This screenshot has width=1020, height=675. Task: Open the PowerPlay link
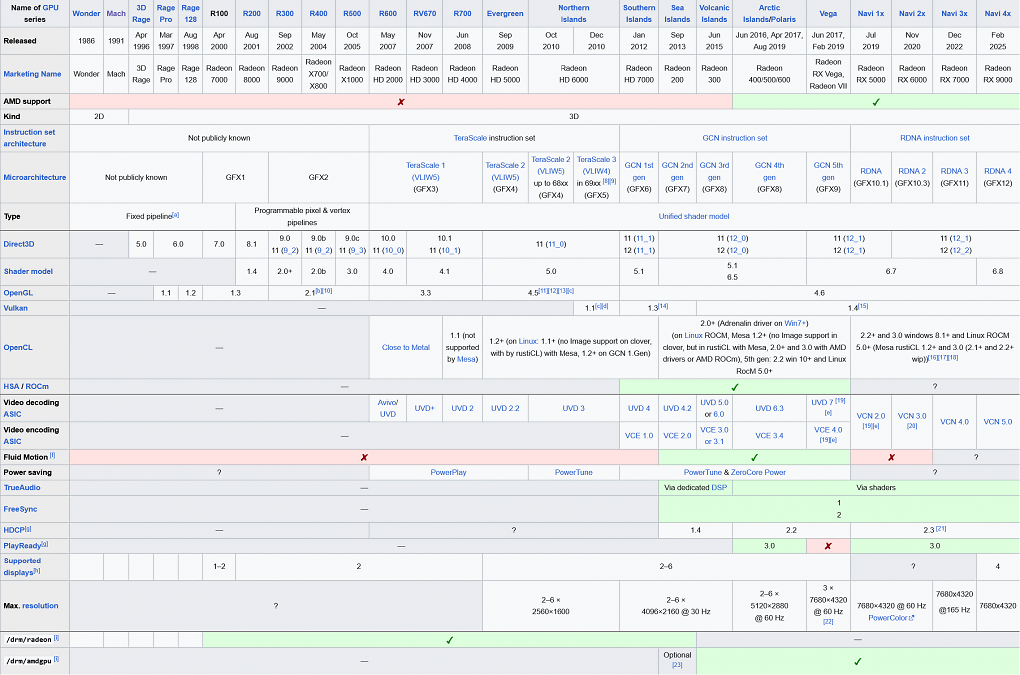tap(448, 473)
